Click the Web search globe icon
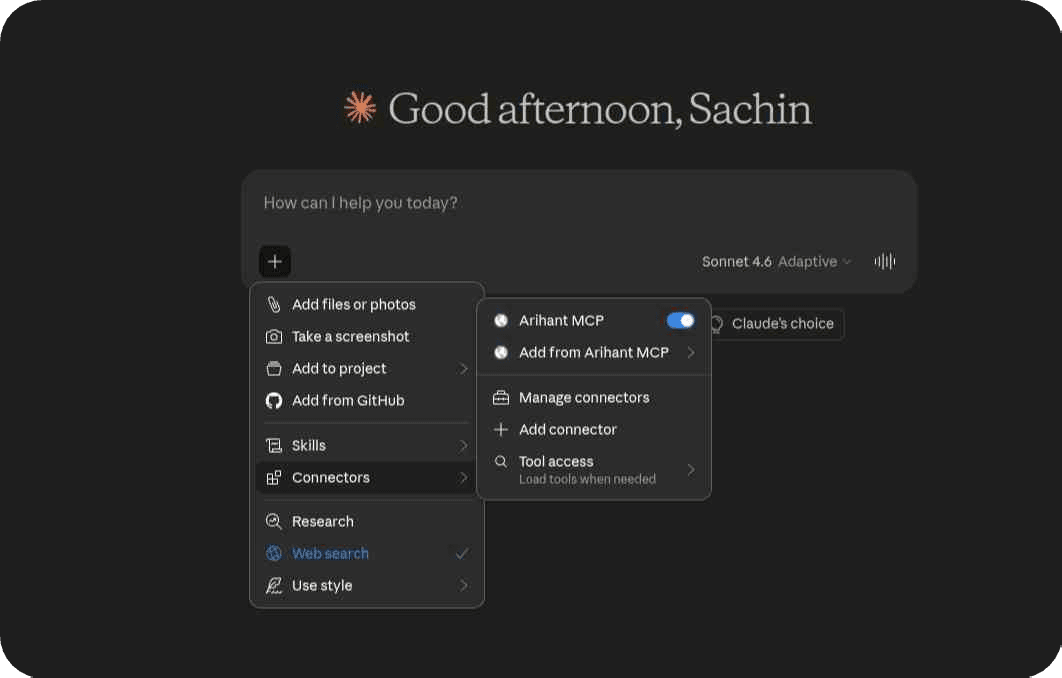 click(x=274, y=553)
